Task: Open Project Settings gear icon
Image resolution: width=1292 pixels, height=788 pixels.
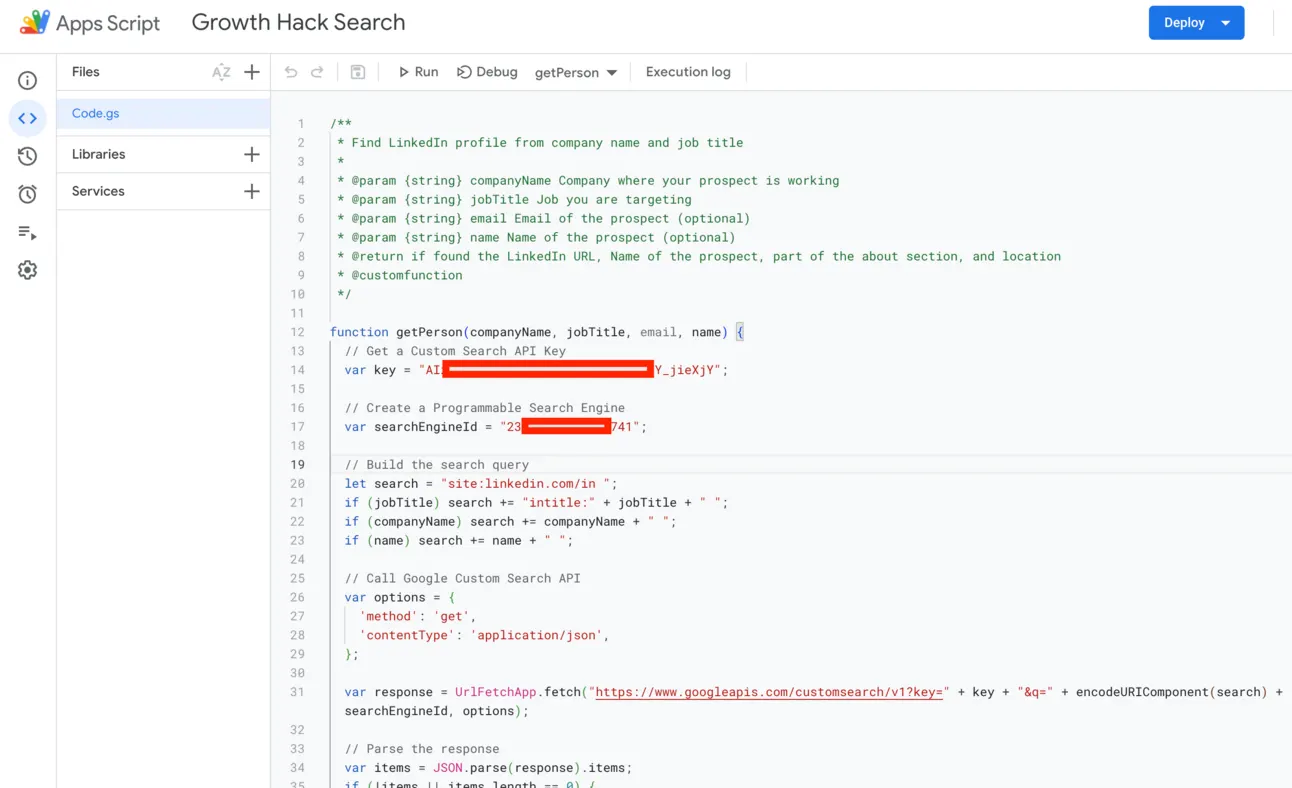Action: 28,270
